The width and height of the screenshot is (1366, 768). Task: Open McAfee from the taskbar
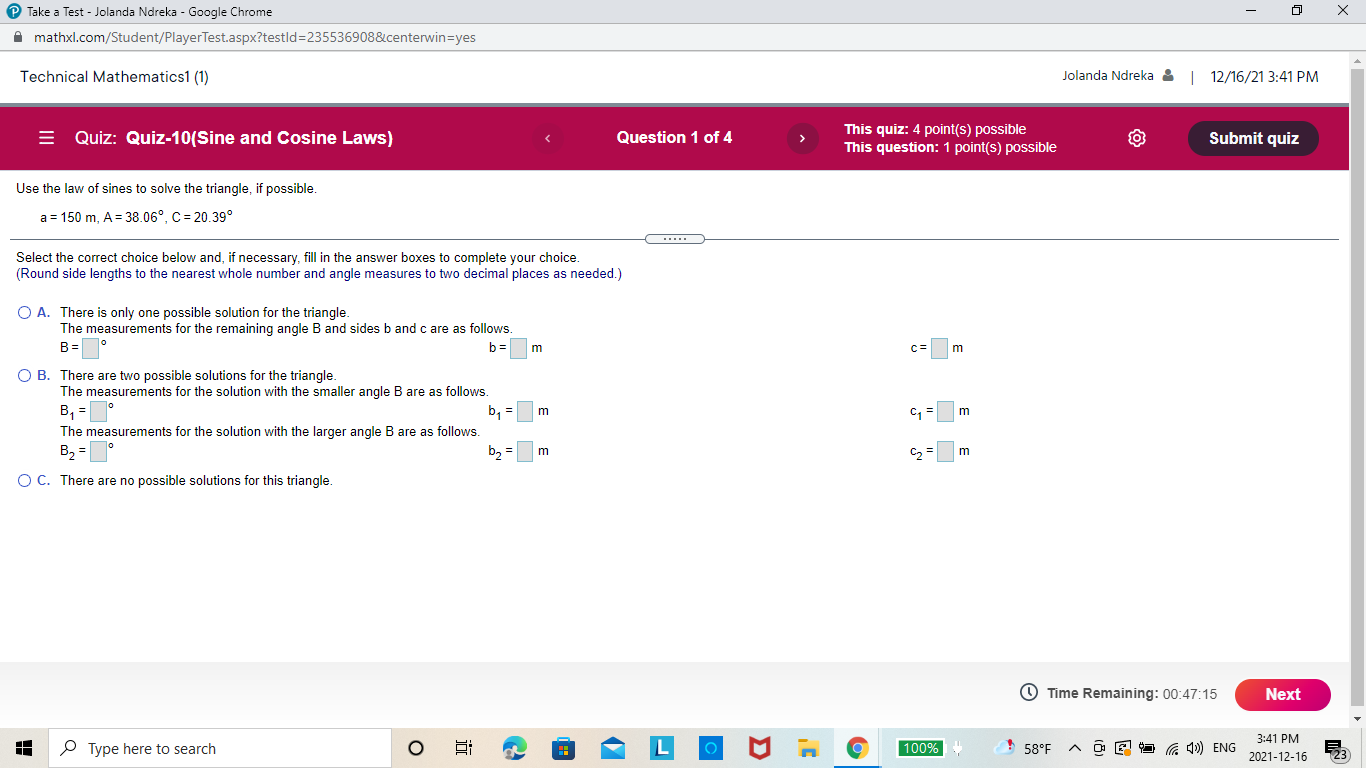[759, 747]
